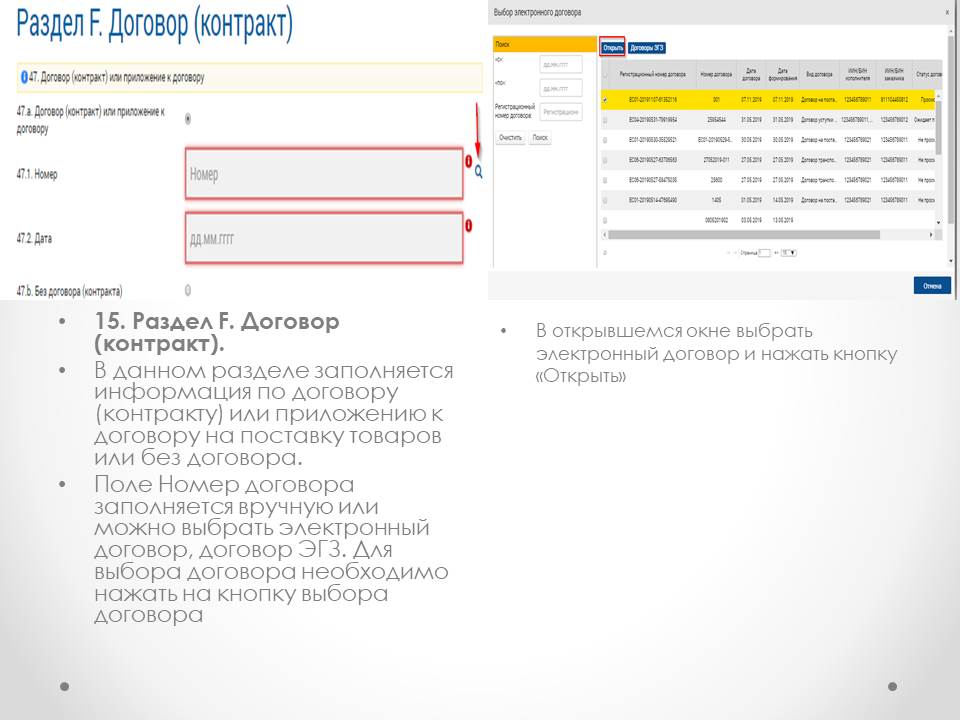
Task: Click the magnifier icon to choose a contract
Action: 478,172
